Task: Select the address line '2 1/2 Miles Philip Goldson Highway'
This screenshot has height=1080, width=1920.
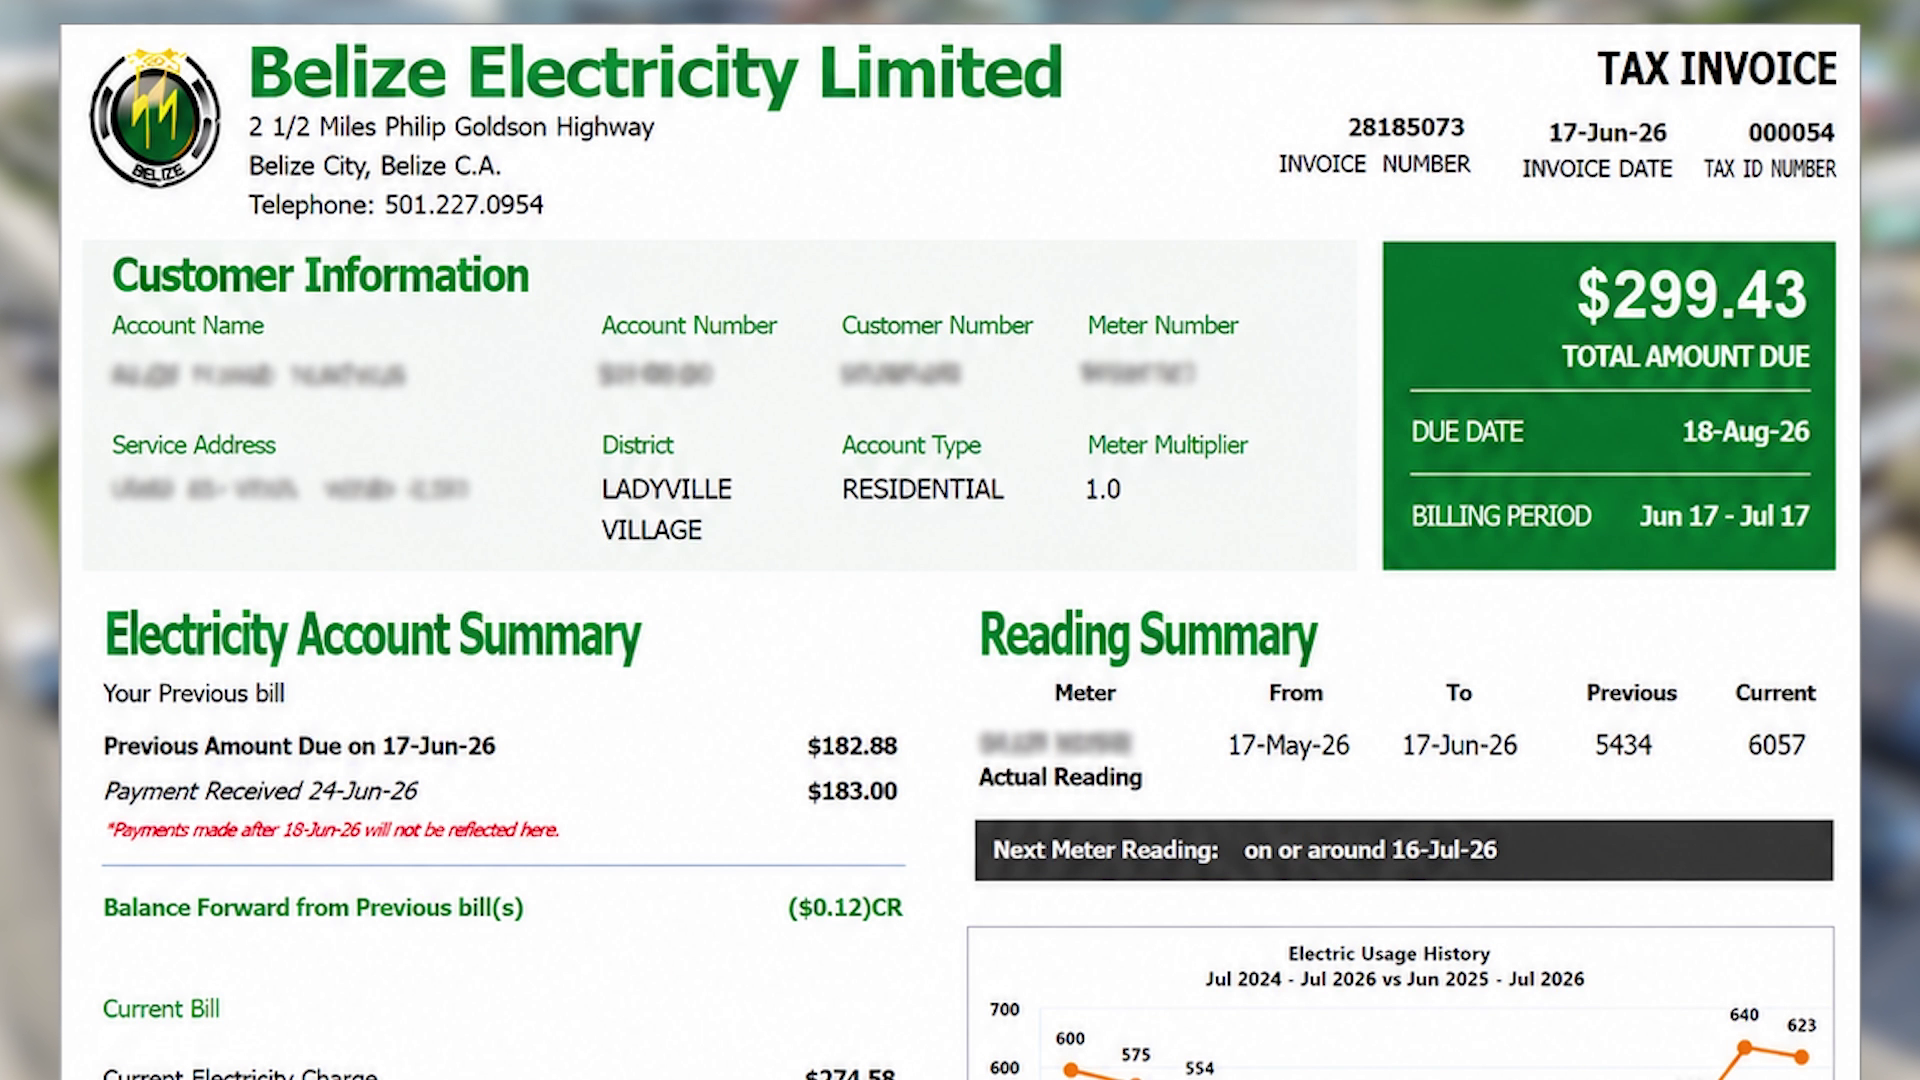Action: coord(451,127)
